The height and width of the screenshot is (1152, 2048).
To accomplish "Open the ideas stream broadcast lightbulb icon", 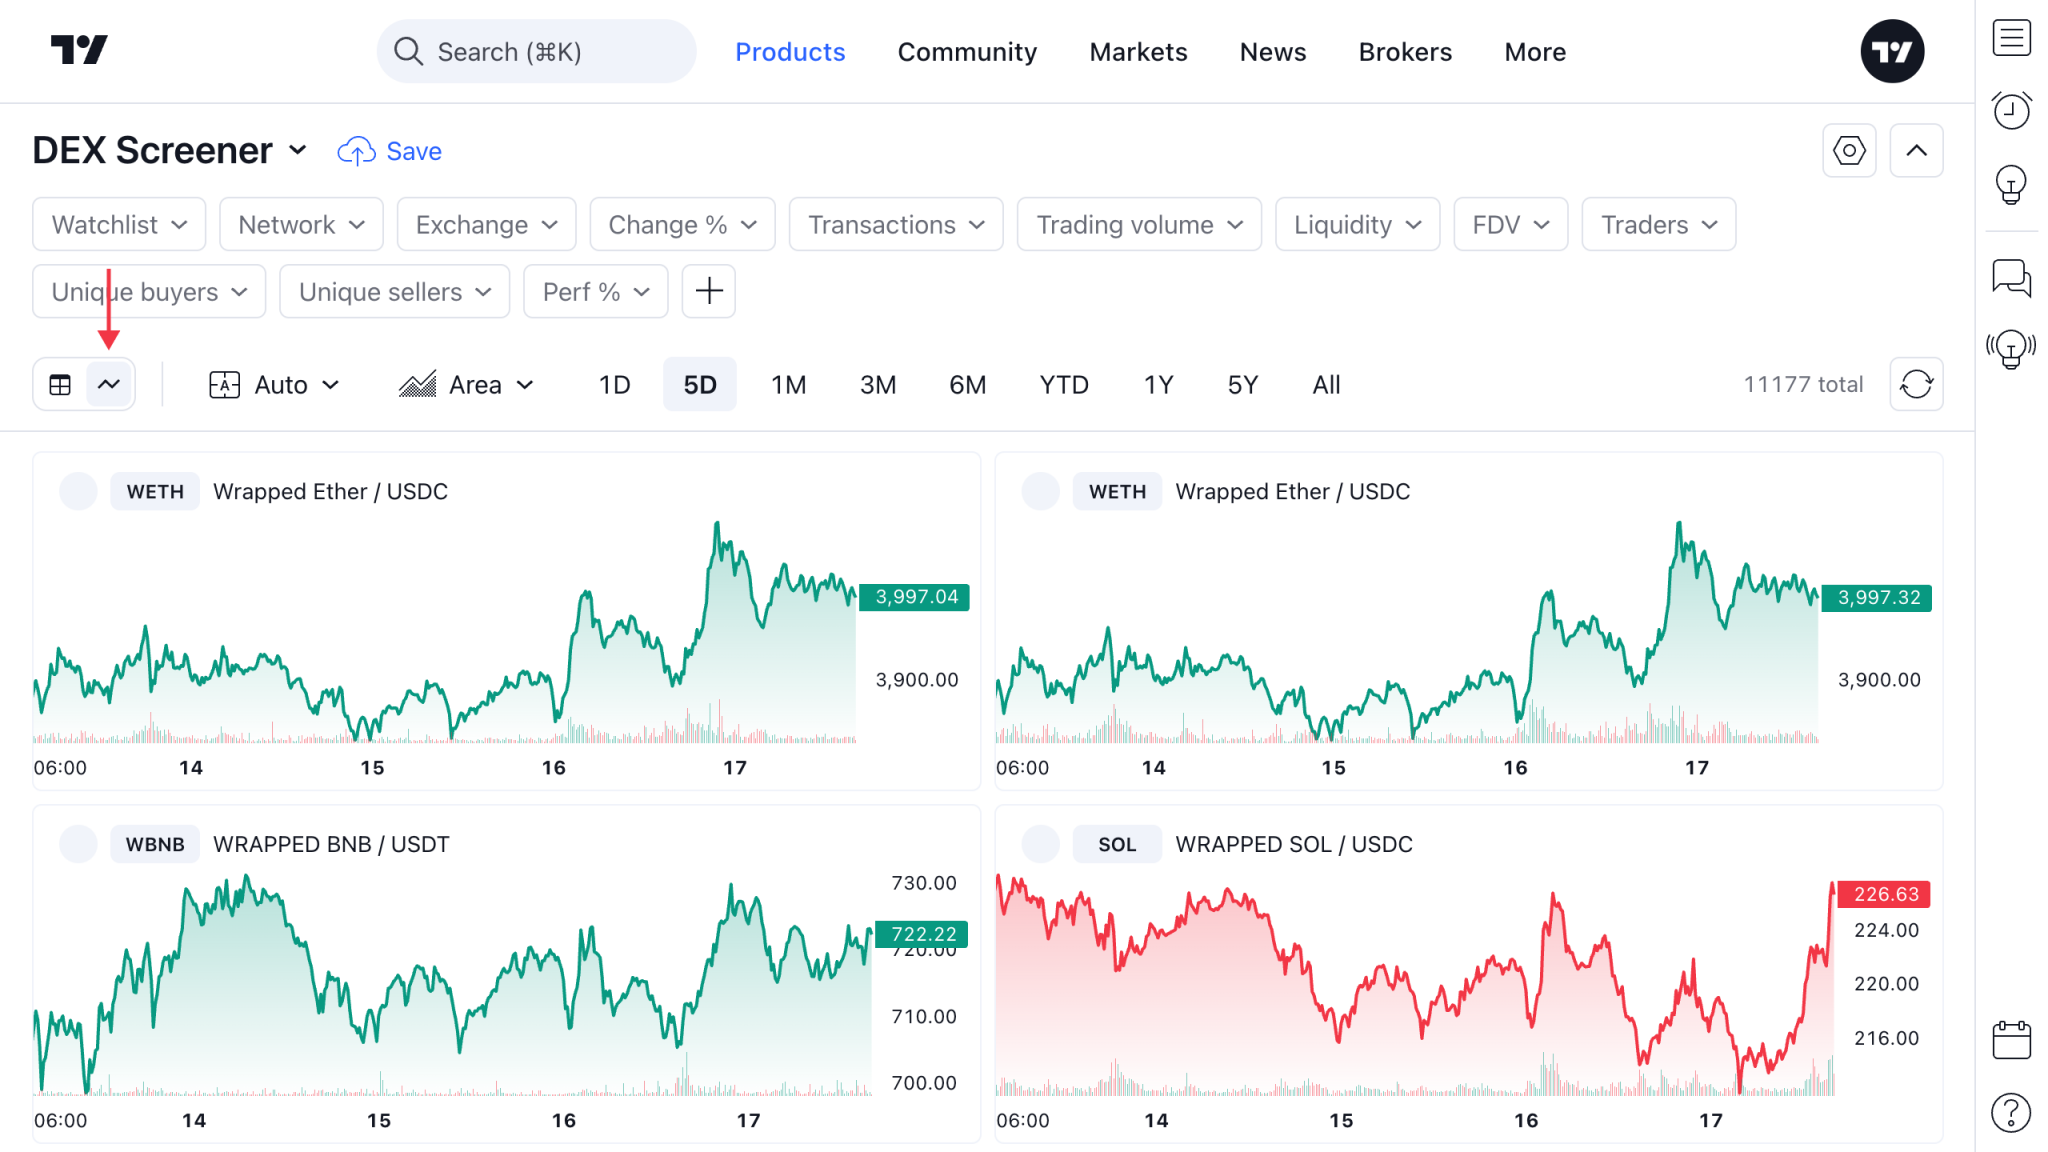I will tap(2011, 349).
